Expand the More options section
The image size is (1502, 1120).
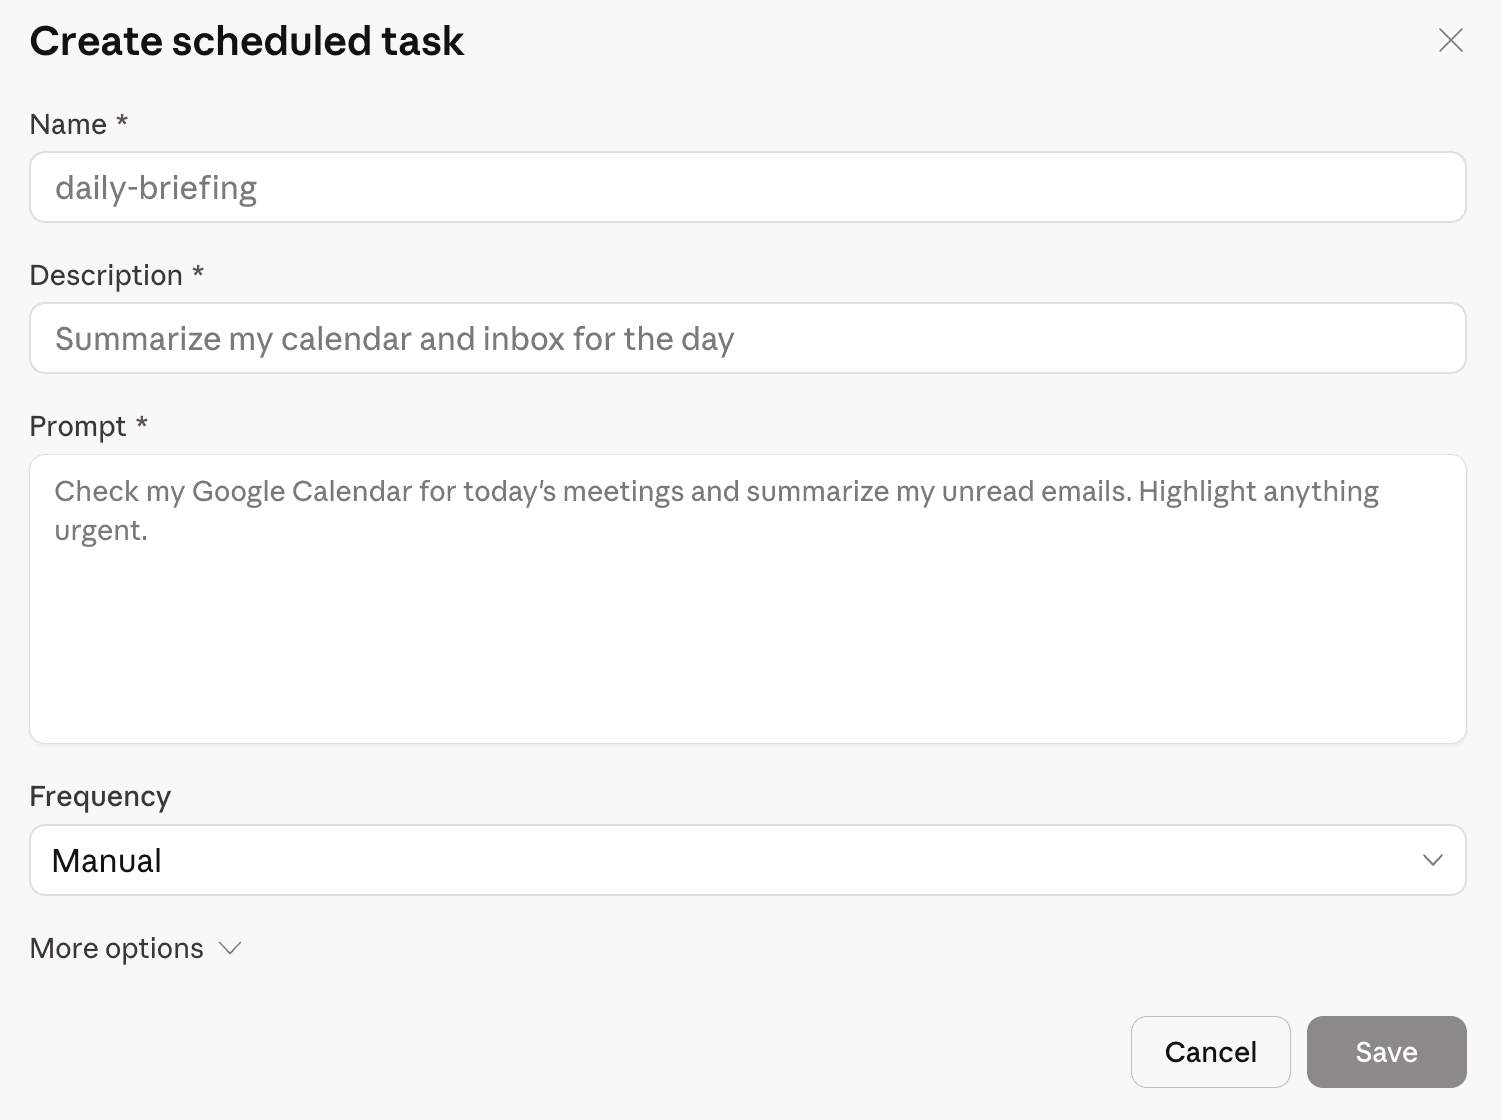tap(135, 948)
